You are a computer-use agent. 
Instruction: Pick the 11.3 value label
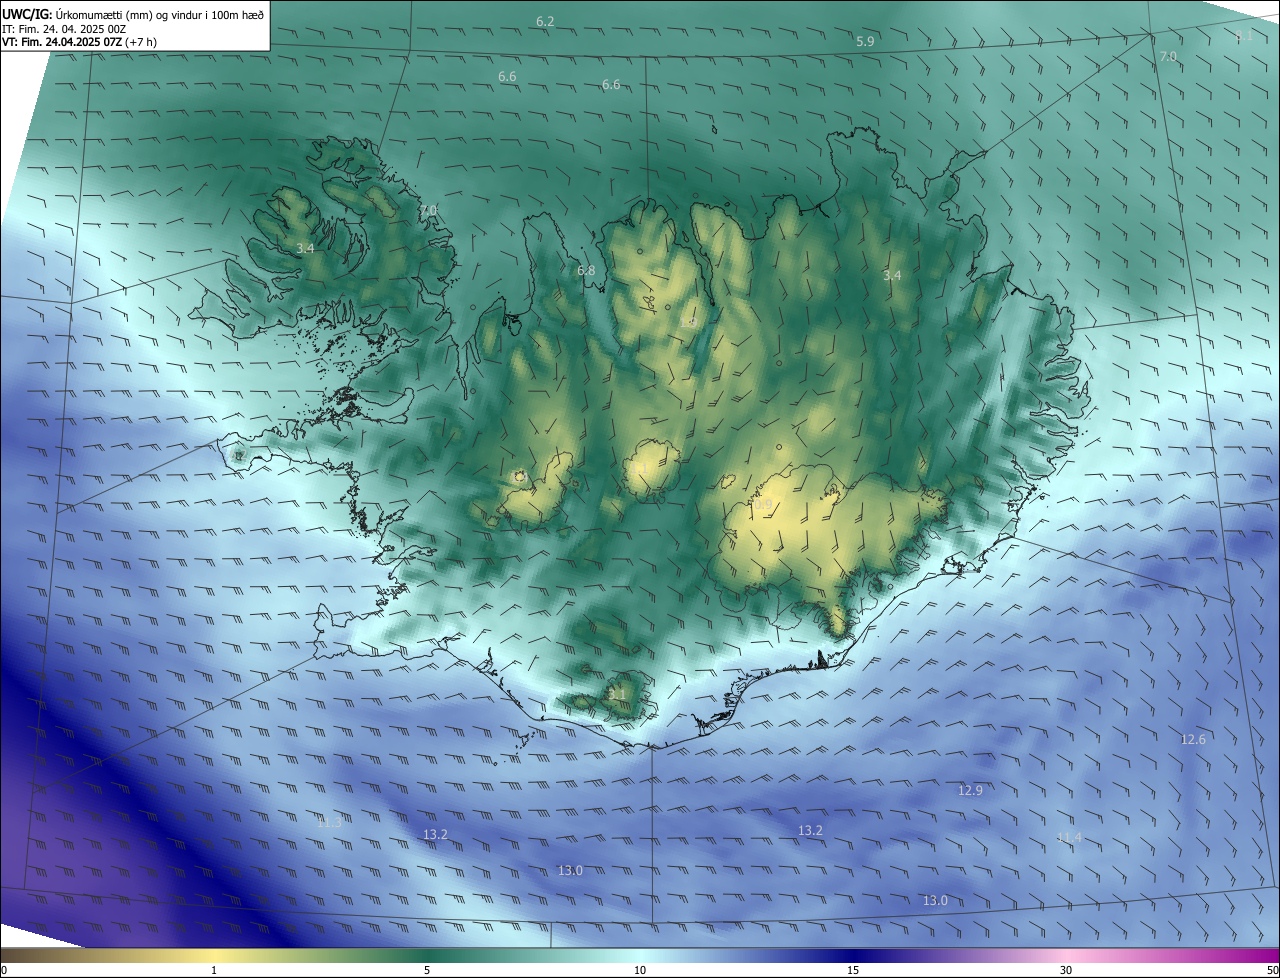[x=329, y=822]
